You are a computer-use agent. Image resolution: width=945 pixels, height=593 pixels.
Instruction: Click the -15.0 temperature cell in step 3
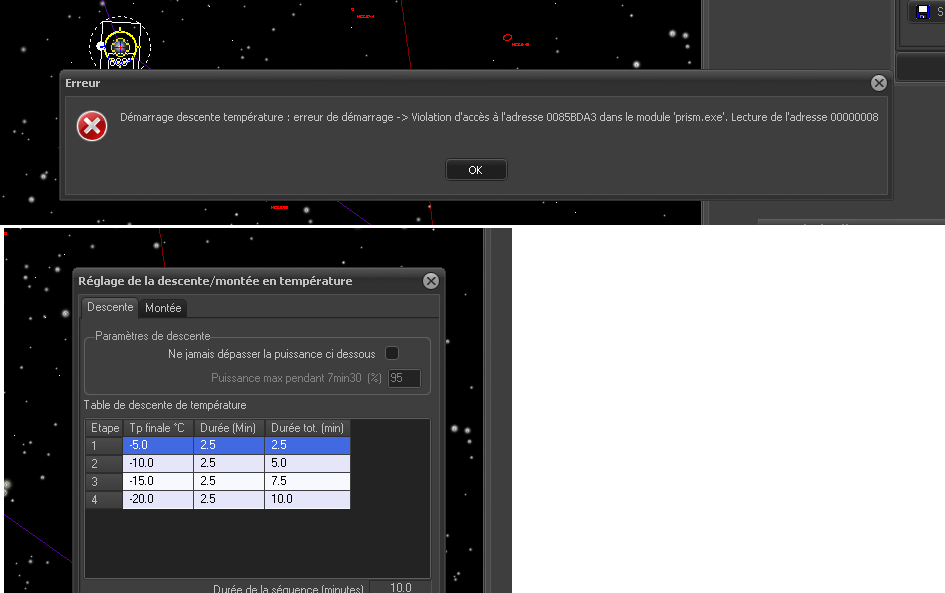[x=157, y=481]
